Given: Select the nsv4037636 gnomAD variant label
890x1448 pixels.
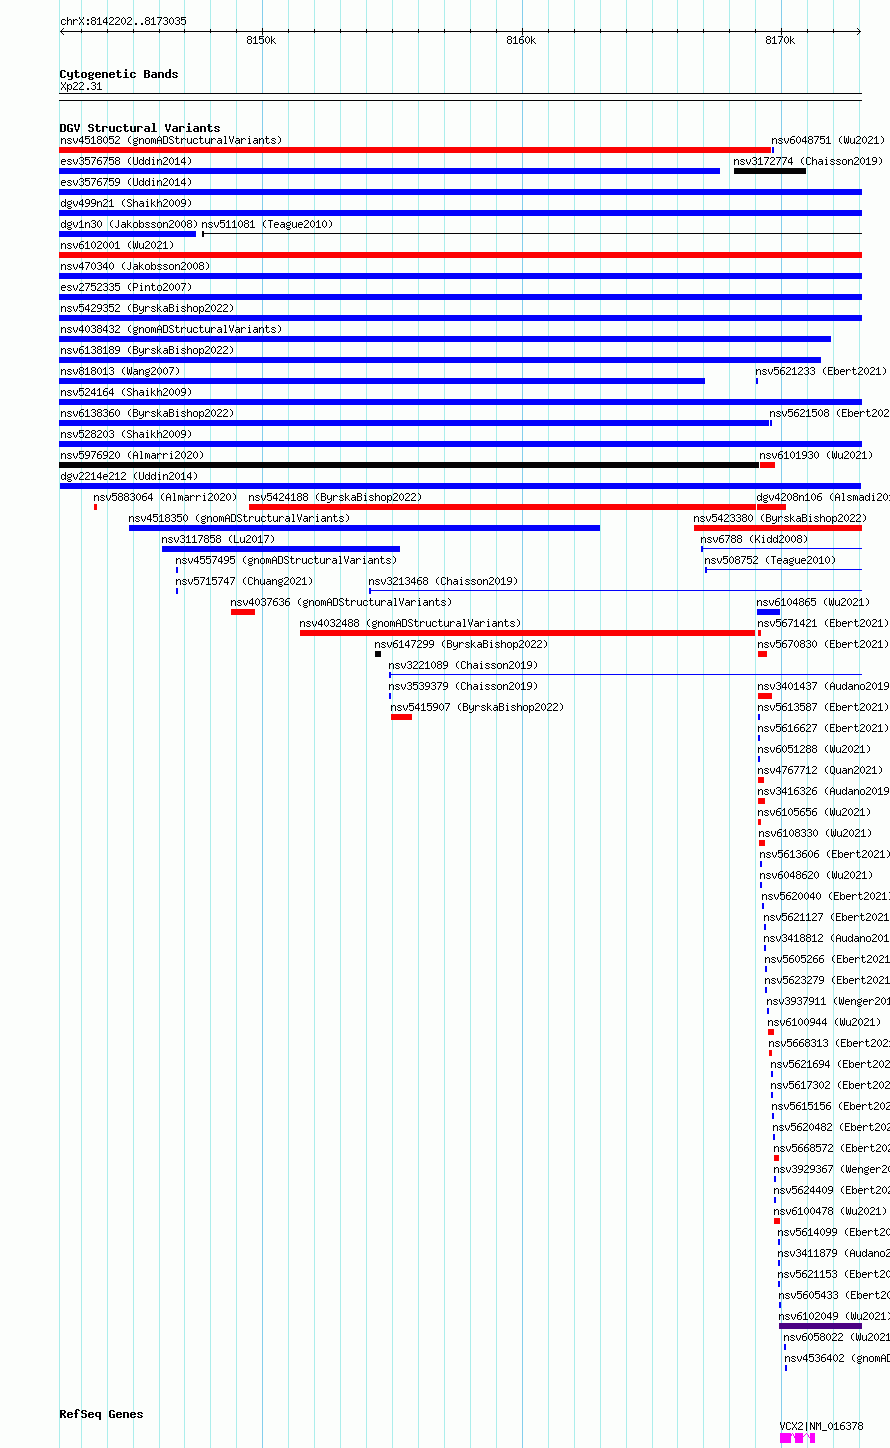Looking at the screenshot, I should (x=341, y=602).
